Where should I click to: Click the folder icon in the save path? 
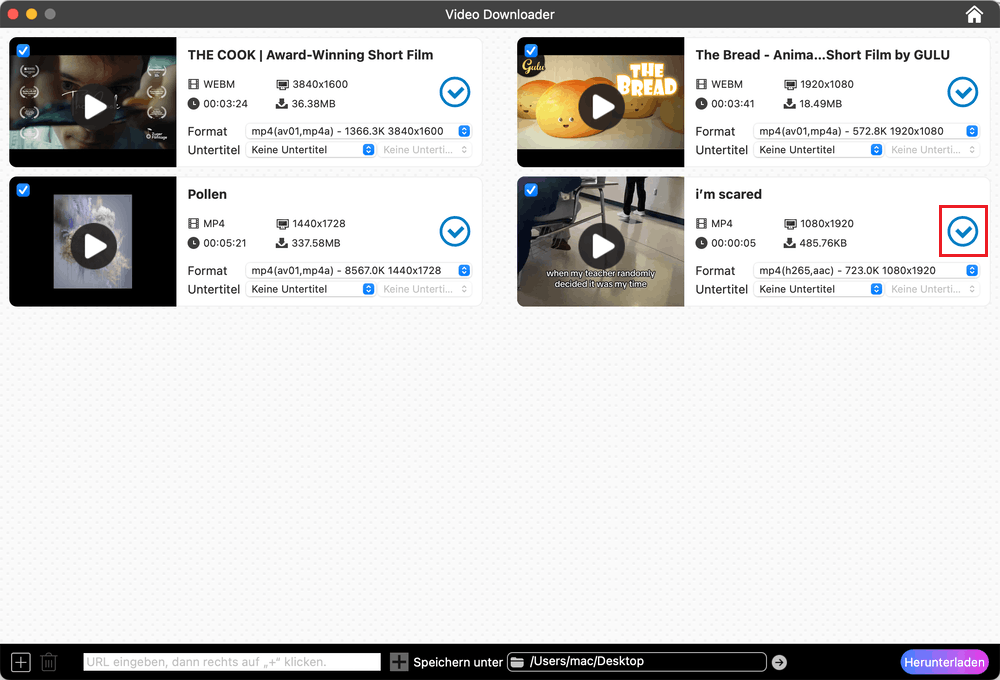point(517,662)
